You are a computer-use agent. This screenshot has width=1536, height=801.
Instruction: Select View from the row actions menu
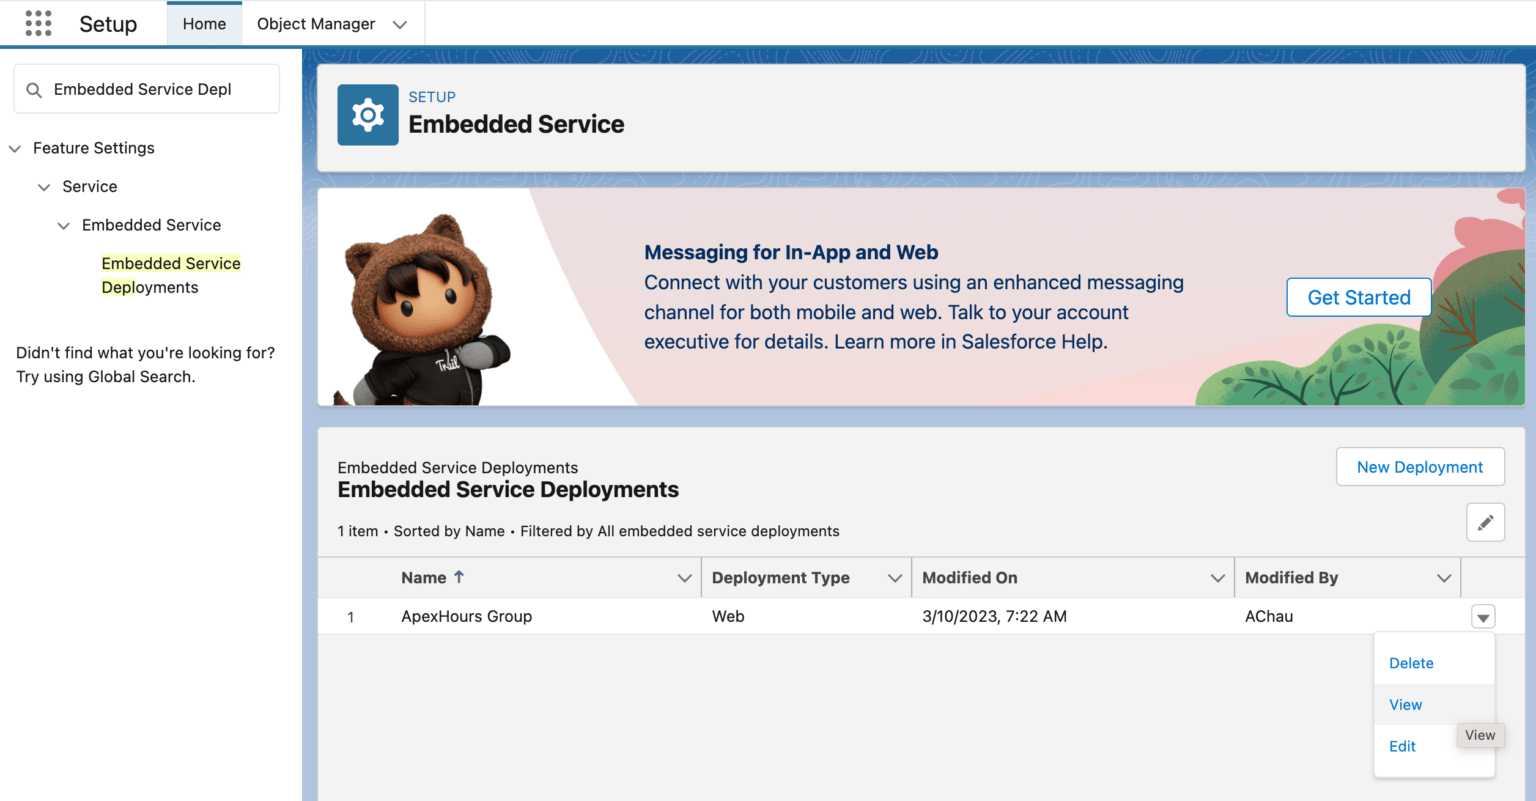(x=1405, y=704)
